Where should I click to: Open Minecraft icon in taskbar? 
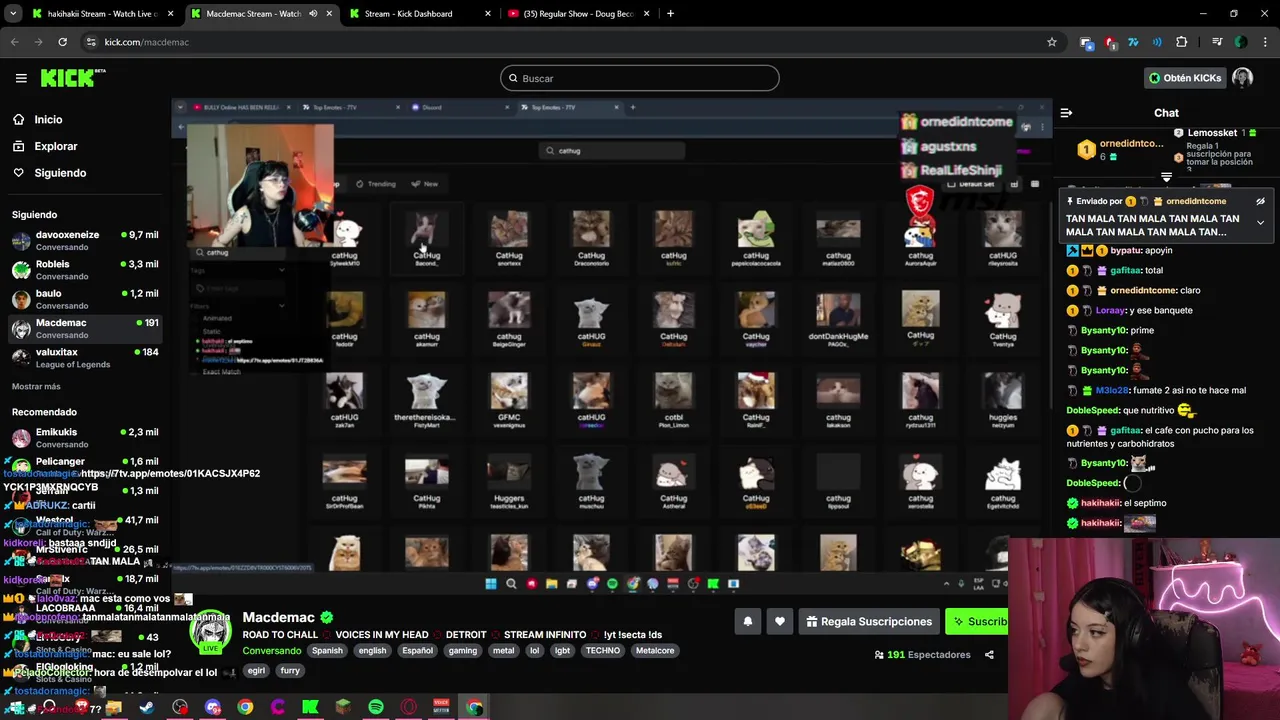343,708
